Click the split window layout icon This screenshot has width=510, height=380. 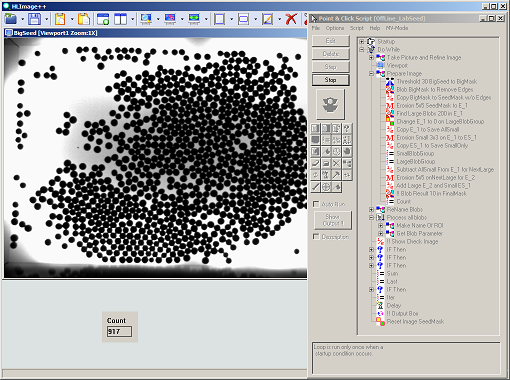120,19
